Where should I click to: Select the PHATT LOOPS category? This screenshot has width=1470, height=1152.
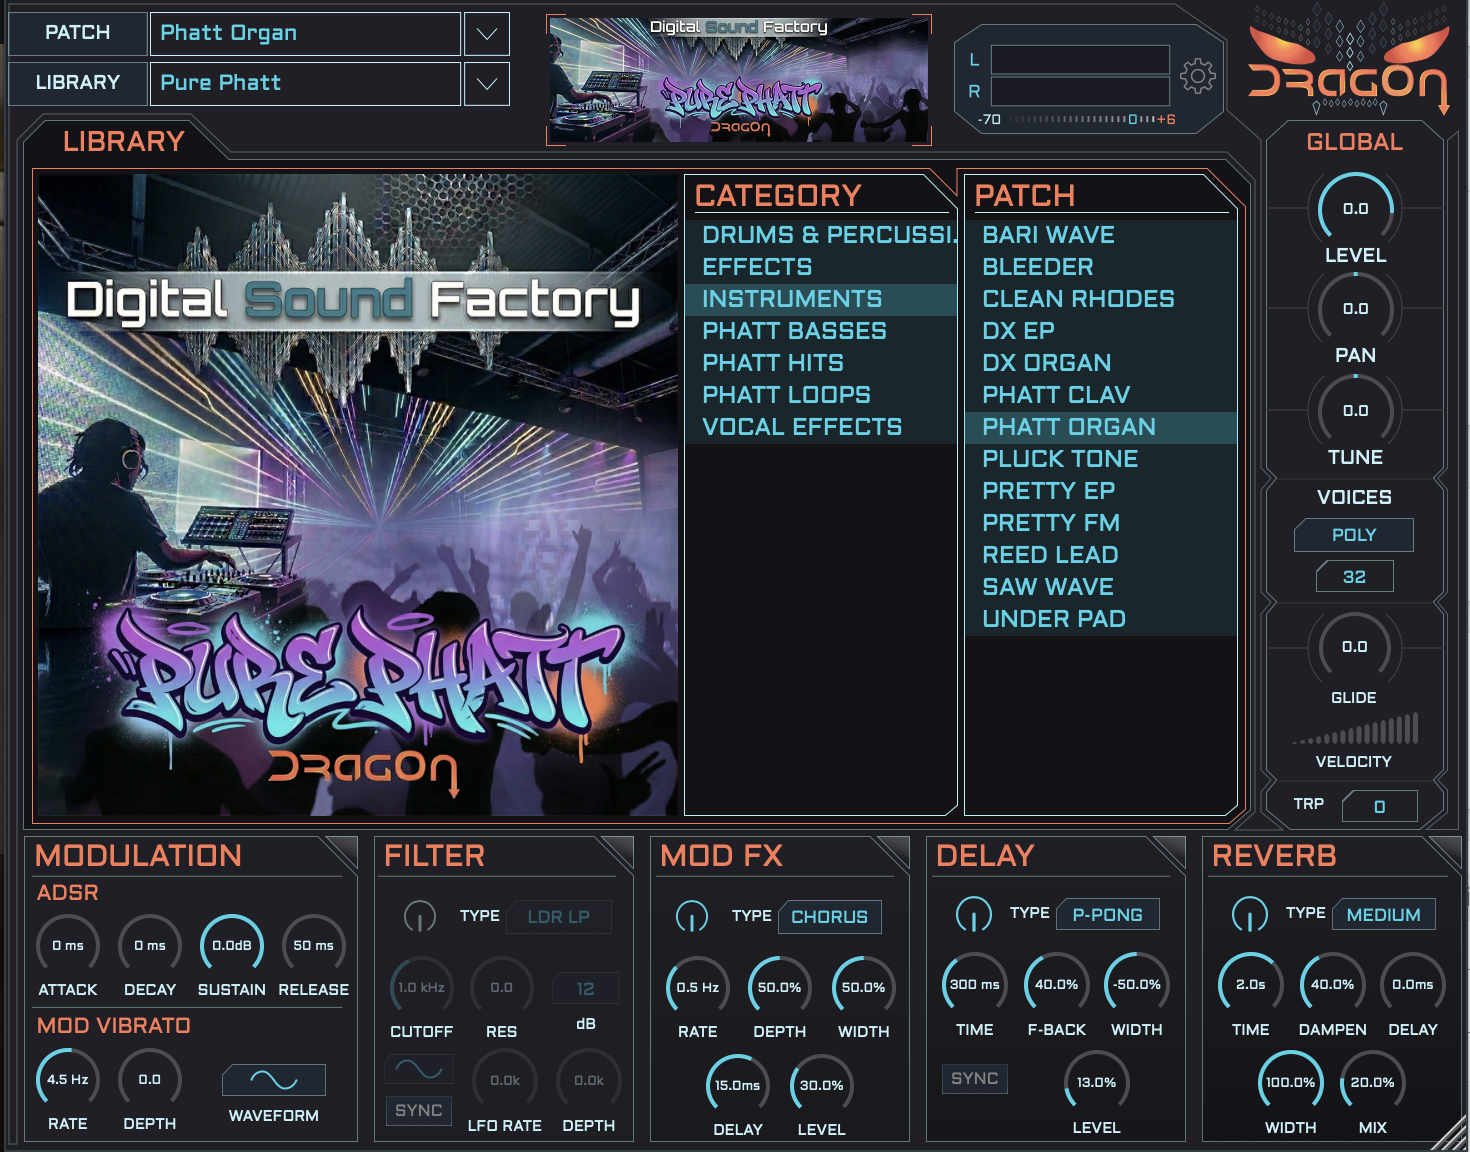[821, 395]
